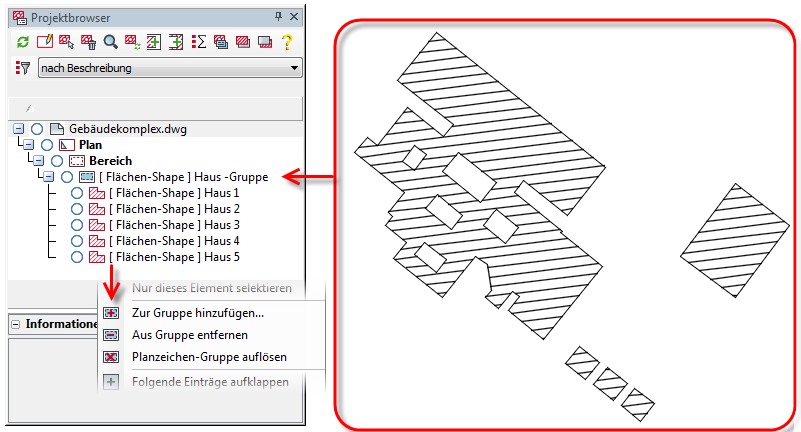The image size is (801, 432).
Task: Click the green refresh icon in Projektbrowser toolbar
Action: tap(22, 42)
